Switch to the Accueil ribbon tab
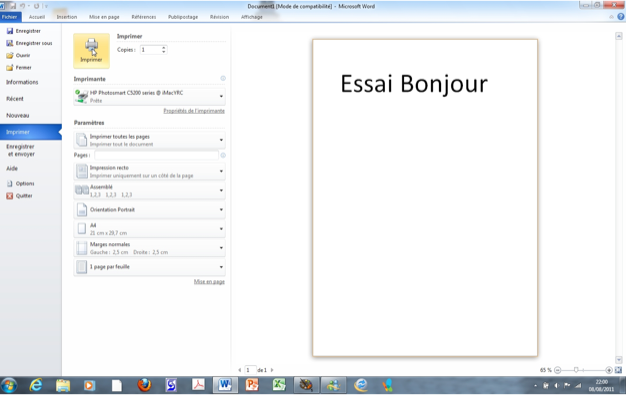This screenshot has width=626, height=395. pyautogui.click(x=37, y=17)
